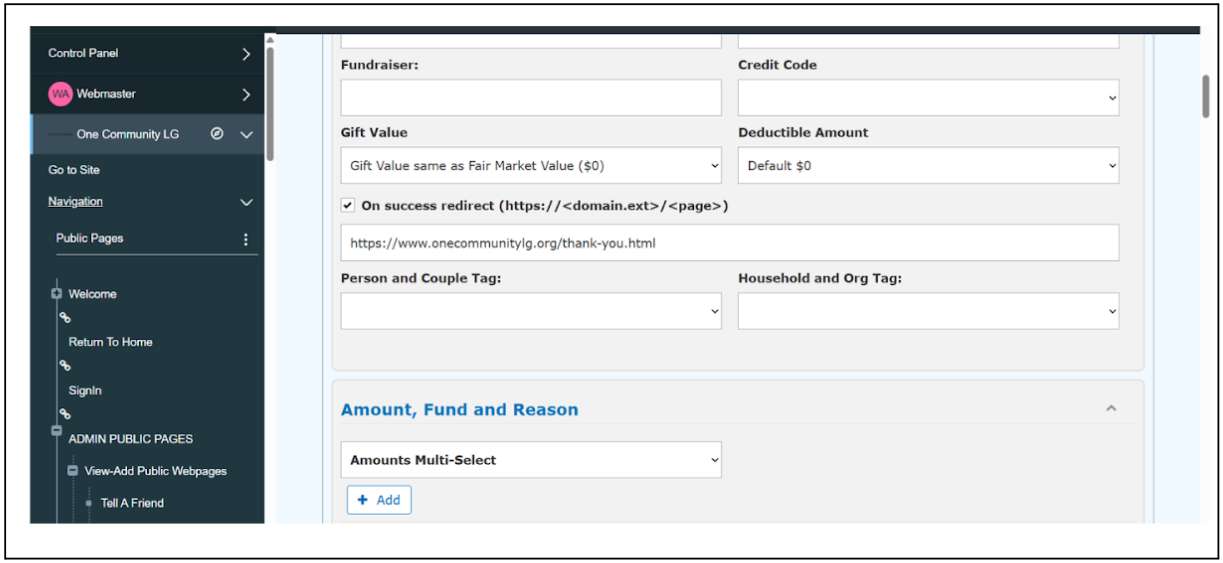Click the link icon above SignIn
This screenshot has width=1223, height=563.
65,366
